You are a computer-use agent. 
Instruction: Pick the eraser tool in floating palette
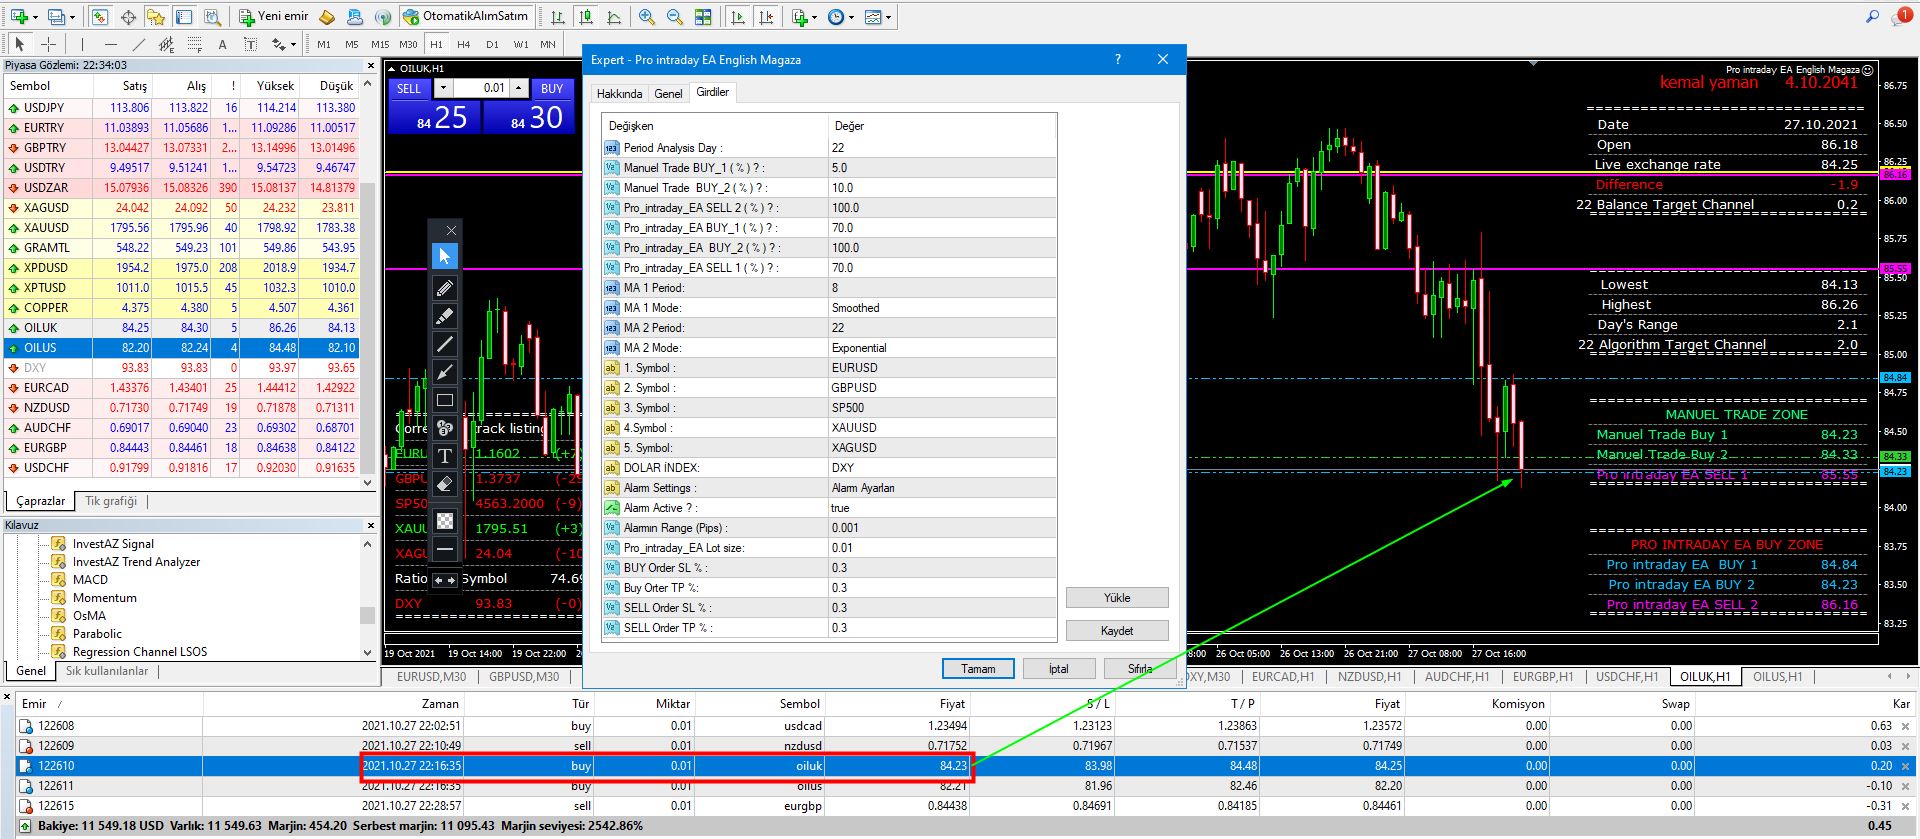(445, 484)
